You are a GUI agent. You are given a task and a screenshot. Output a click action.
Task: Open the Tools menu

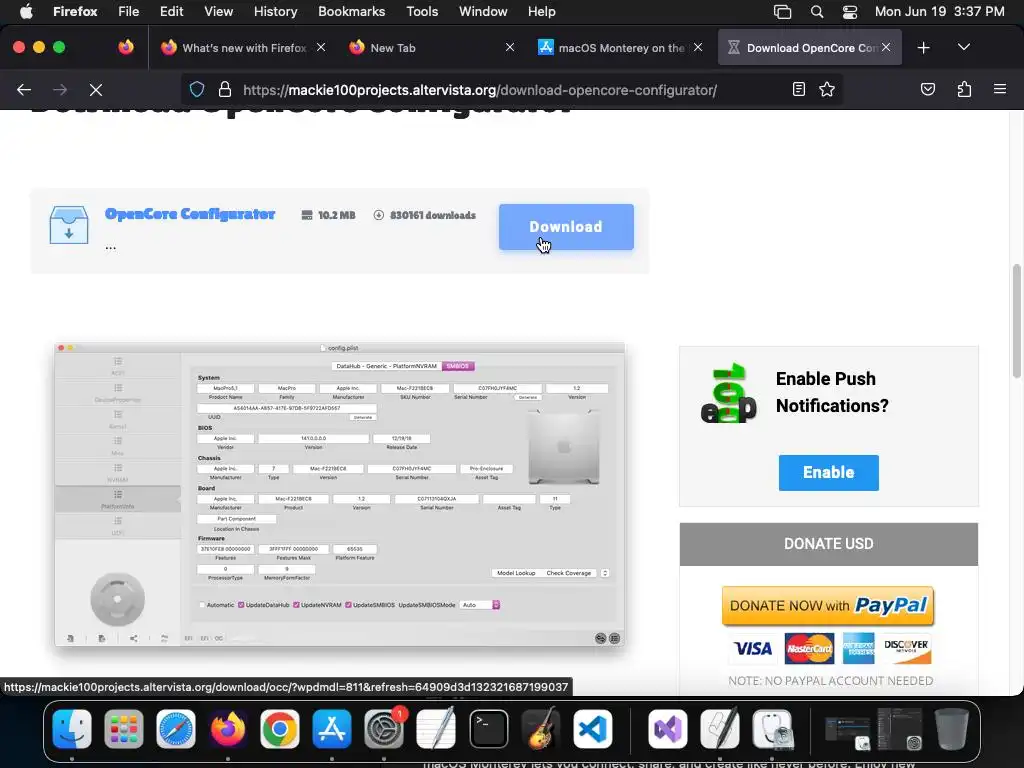(x=422, y=12)
